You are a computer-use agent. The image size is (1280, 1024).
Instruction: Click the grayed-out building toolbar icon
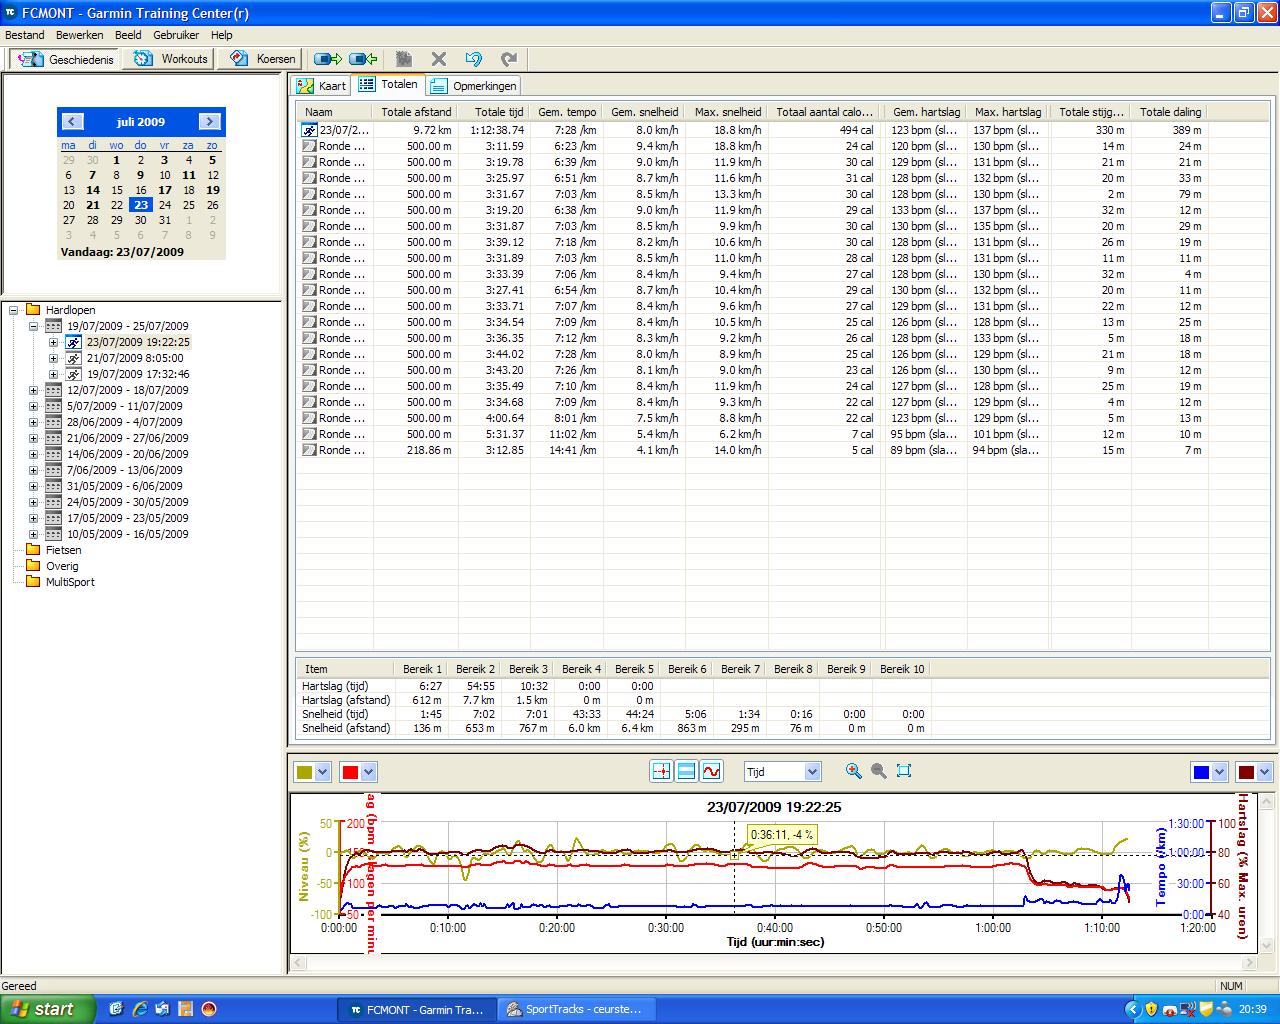(x=404, y=59)
